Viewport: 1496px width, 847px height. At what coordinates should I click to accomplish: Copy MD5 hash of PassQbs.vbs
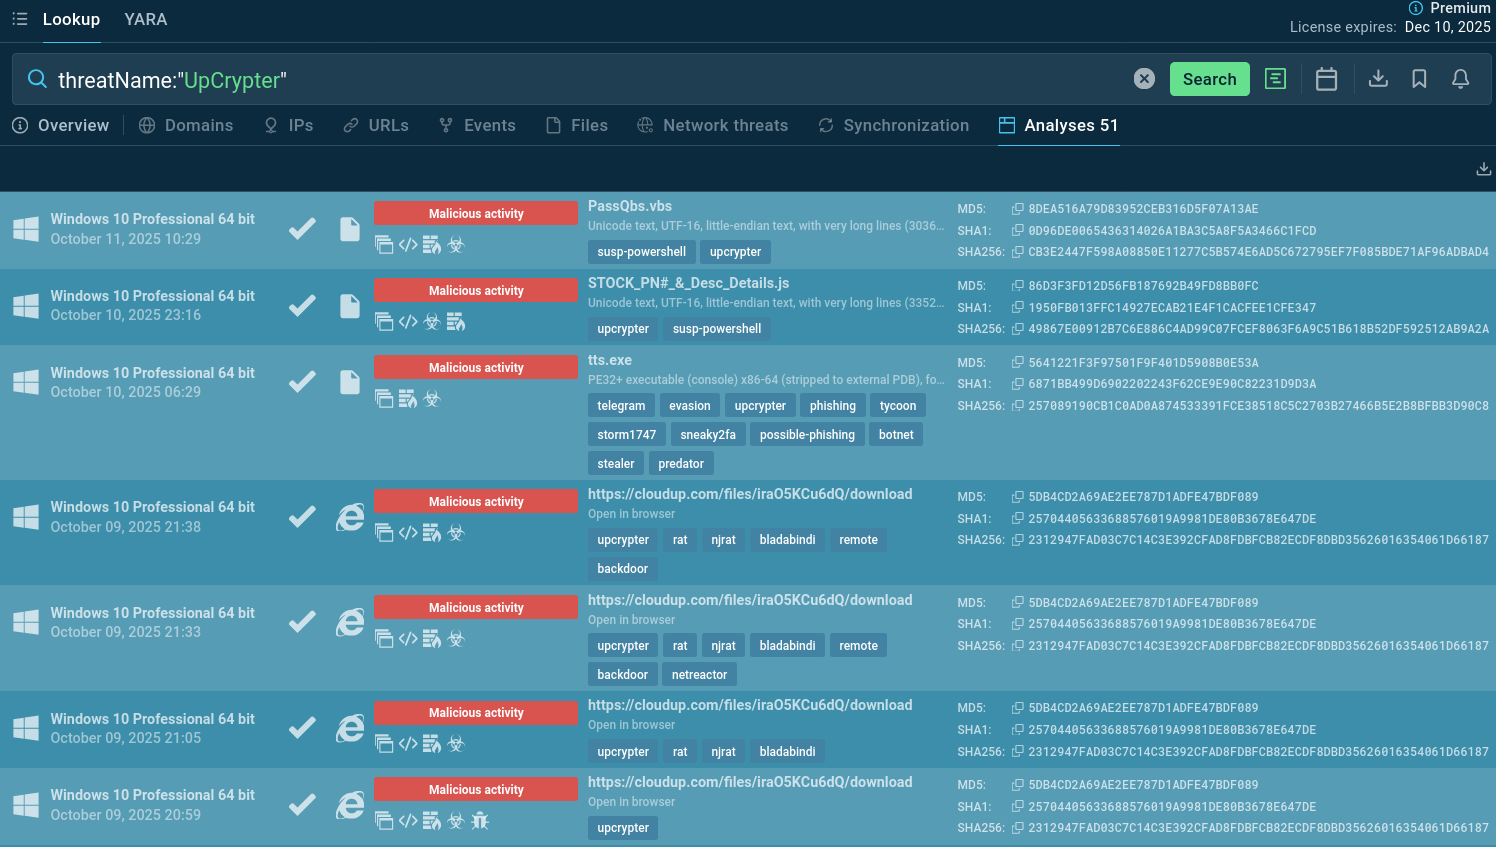(x=1017, y=209)
